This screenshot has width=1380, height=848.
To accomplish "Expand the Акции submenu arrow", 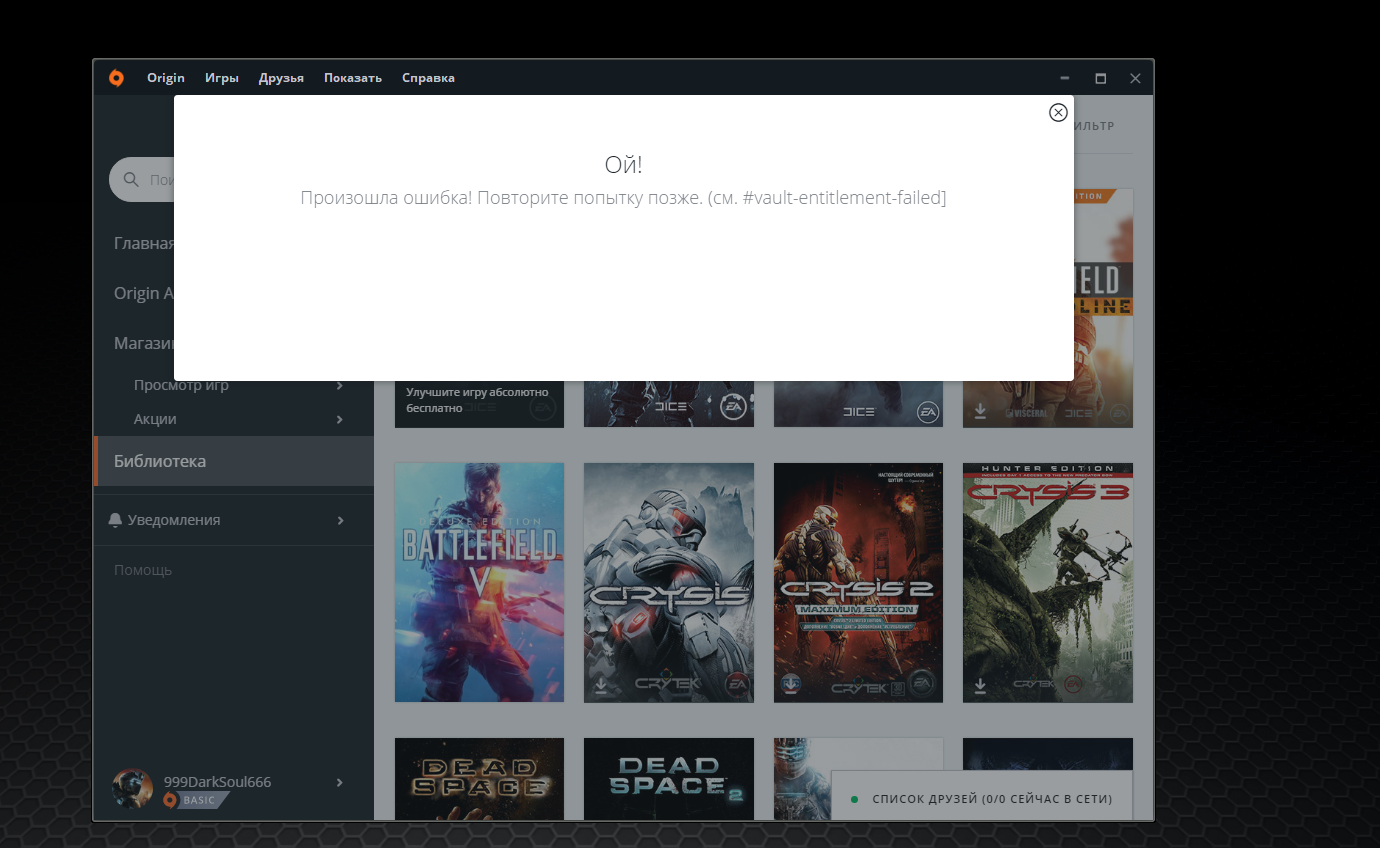I will (340, 419).
